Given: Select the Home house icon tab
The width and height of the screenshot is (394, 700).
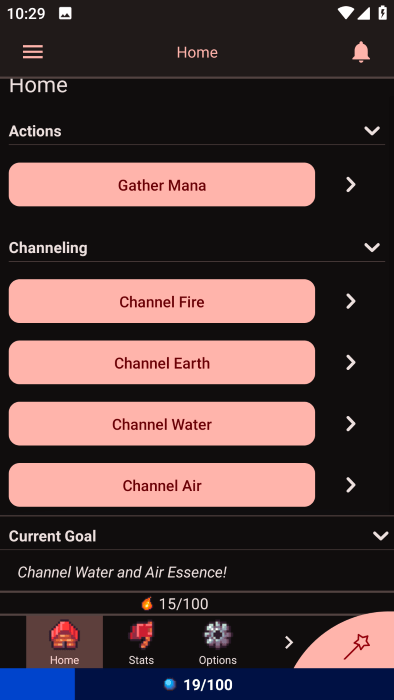Looking at the screenshot, I should (64, 642).
